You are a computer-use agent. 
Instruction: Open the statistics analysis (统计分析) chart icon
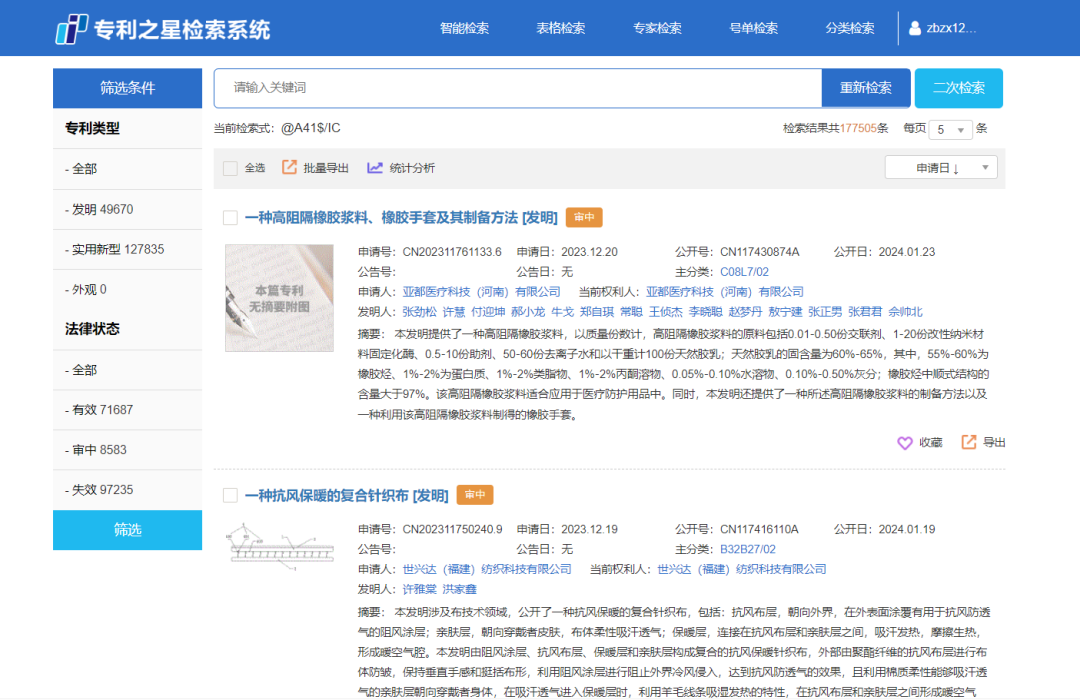[x=375, y=167]
